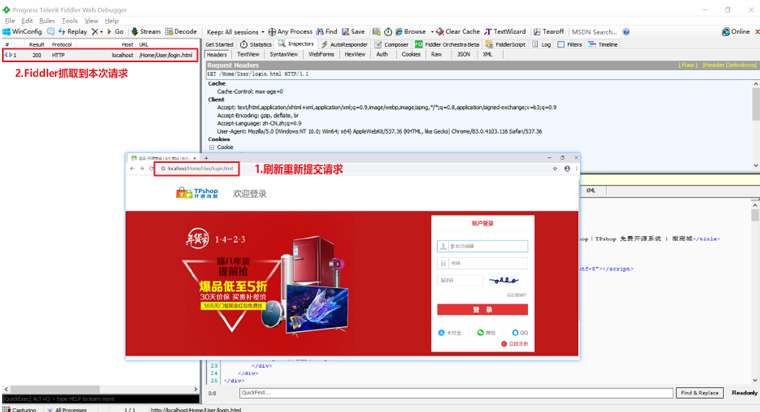760x412 pixels.
Task: Collapse the Cookie node under Cookies
Action: click(212, 147)
